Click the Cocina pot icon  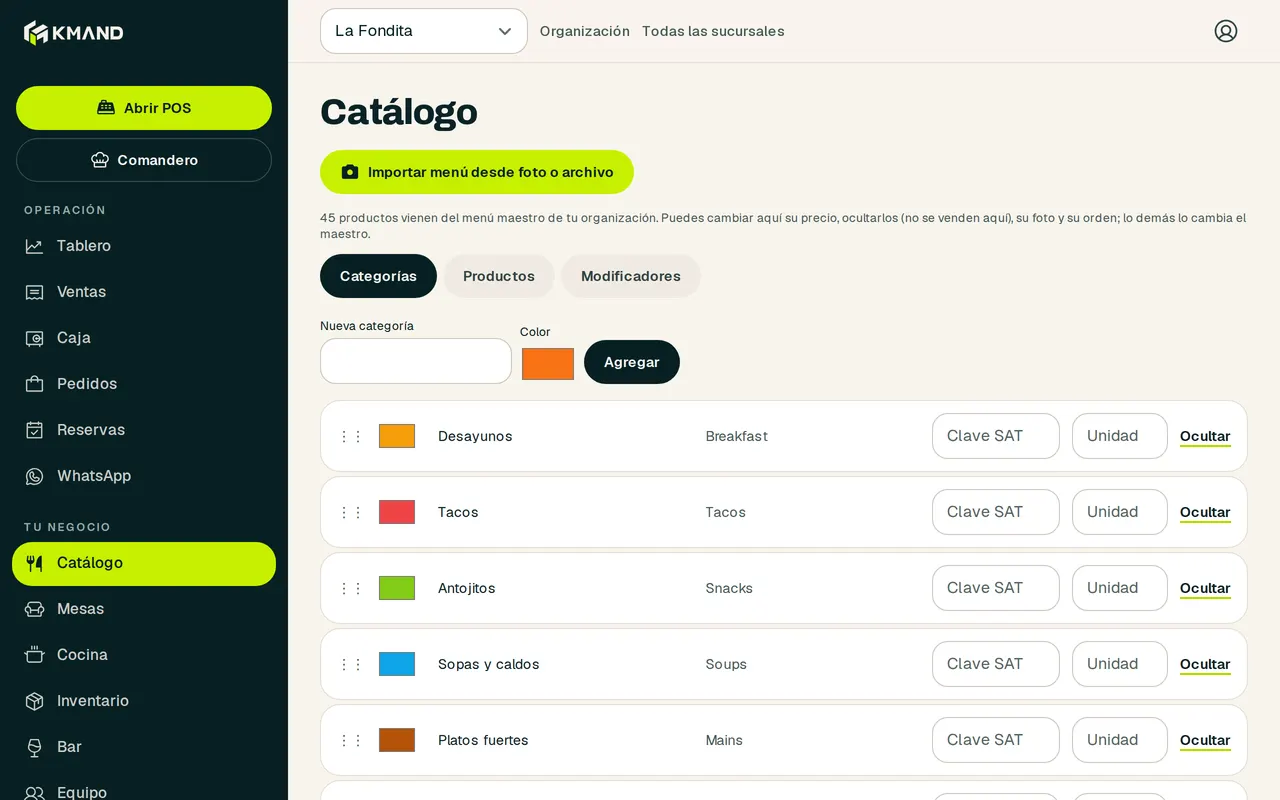click(34, 655)
